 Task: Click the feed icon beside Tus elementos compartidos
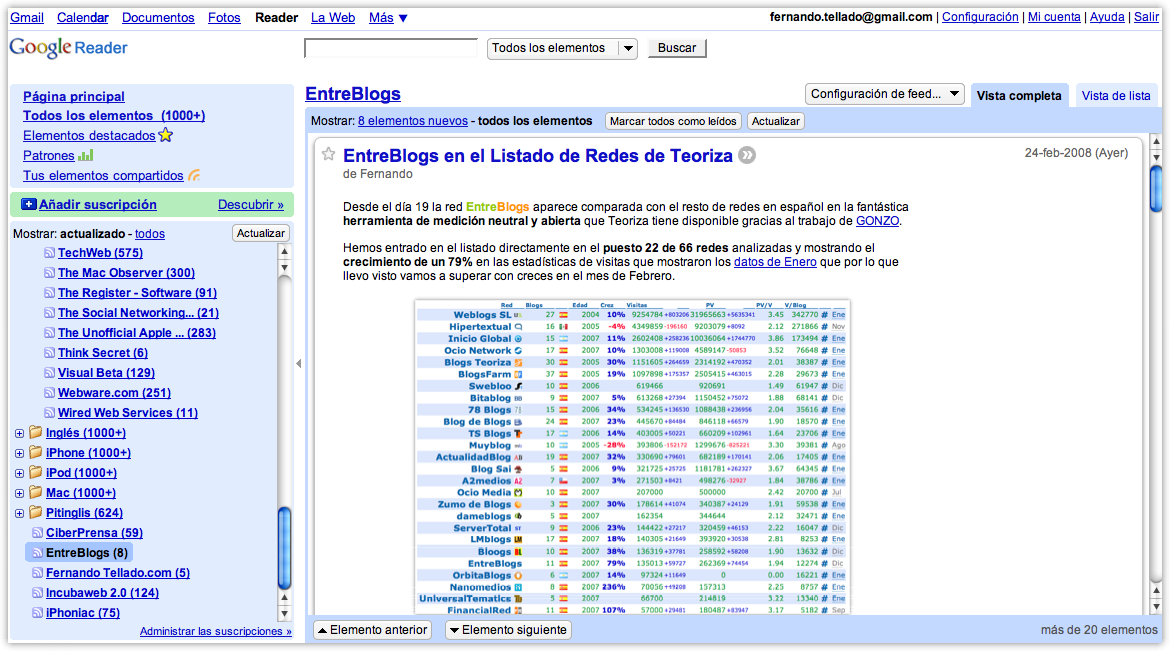(194, 175)
